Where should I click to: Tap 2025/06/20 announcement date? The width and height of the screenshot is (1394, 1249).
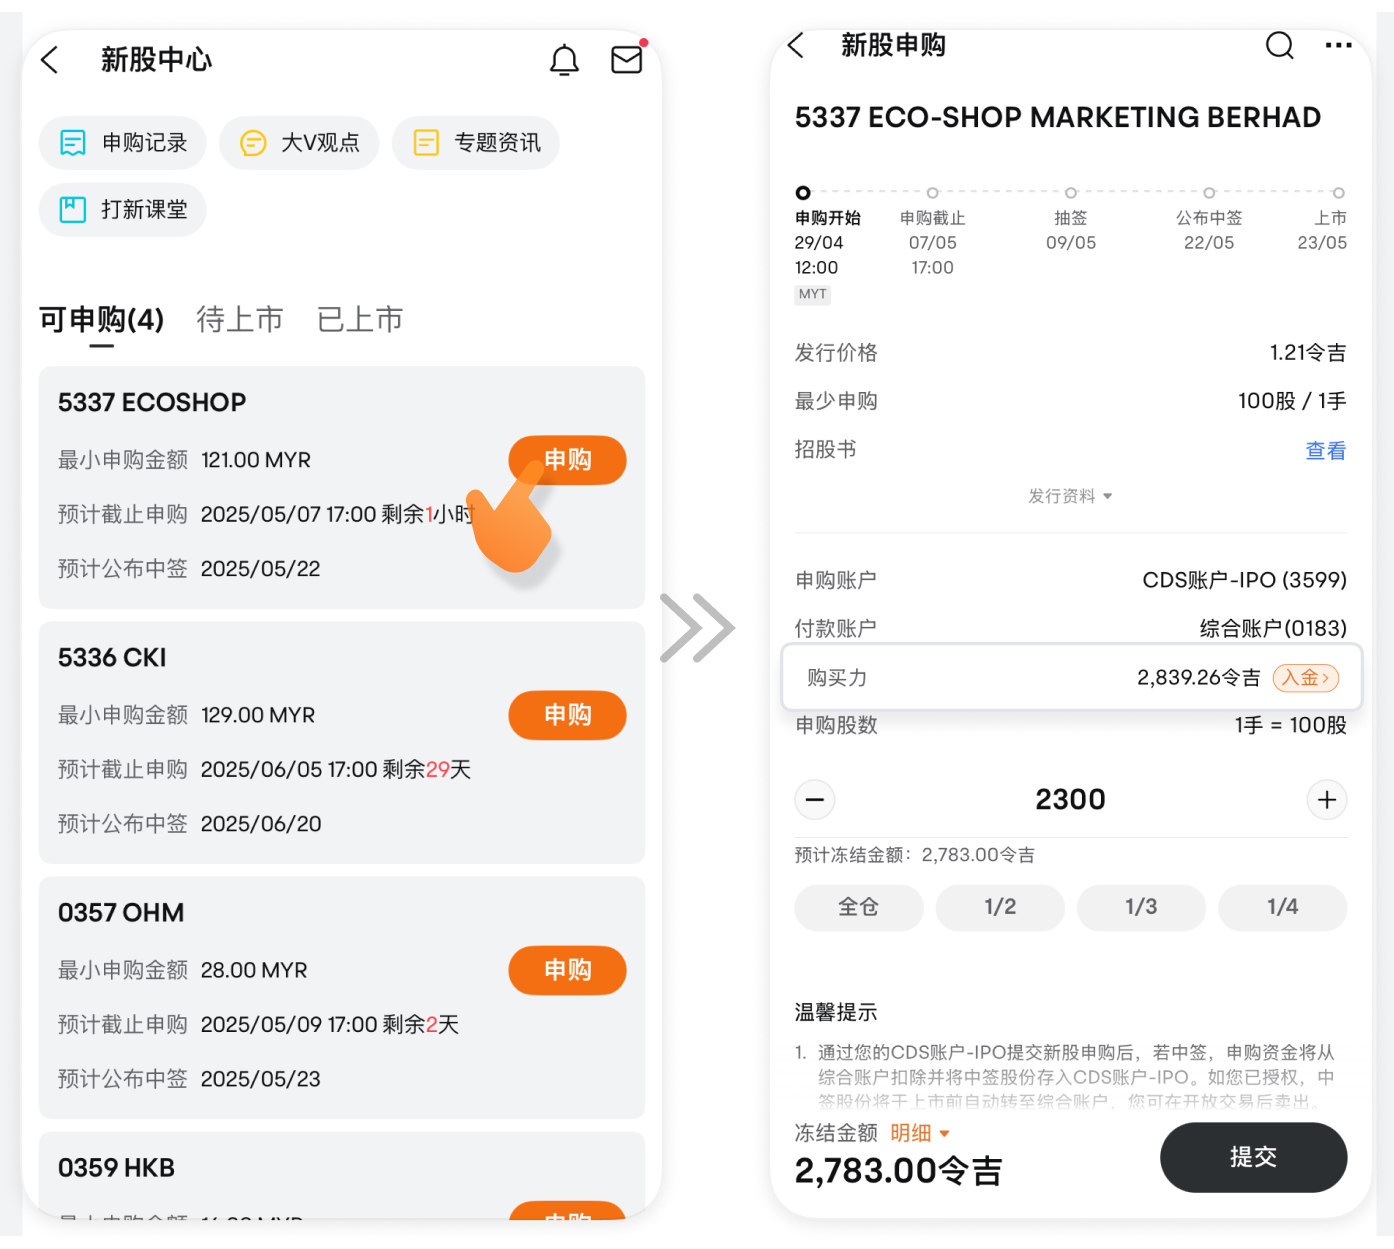[261, 824]
